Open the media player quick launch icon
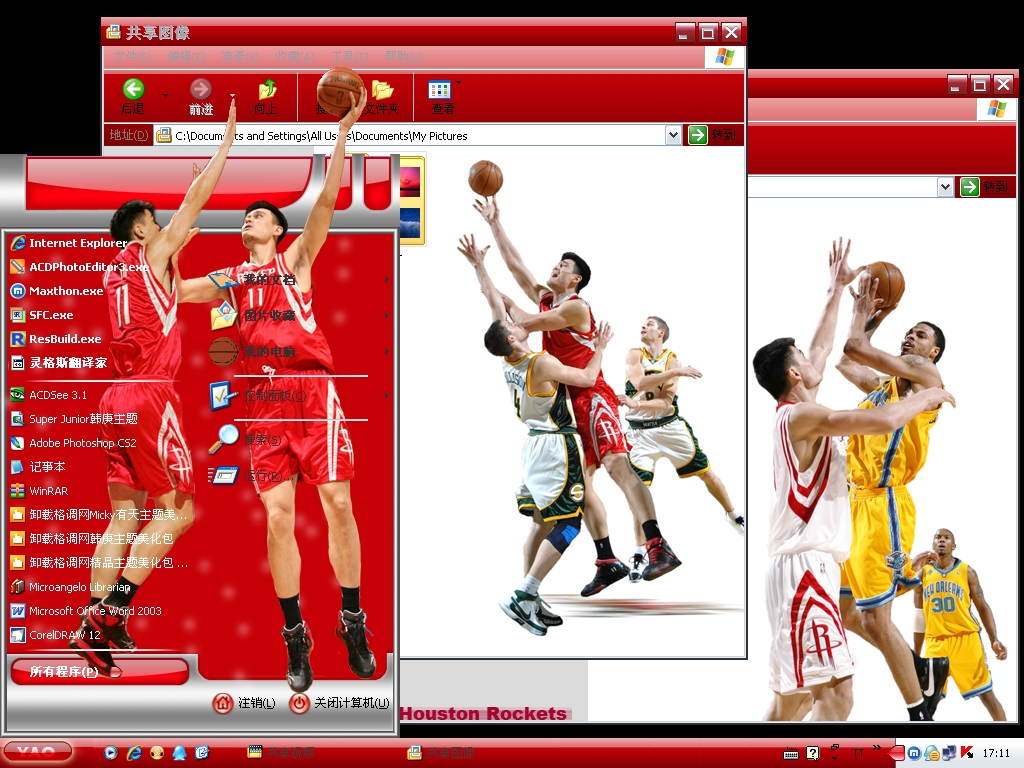Screen dimensions: 1024x768 click(x=111, y=753)
